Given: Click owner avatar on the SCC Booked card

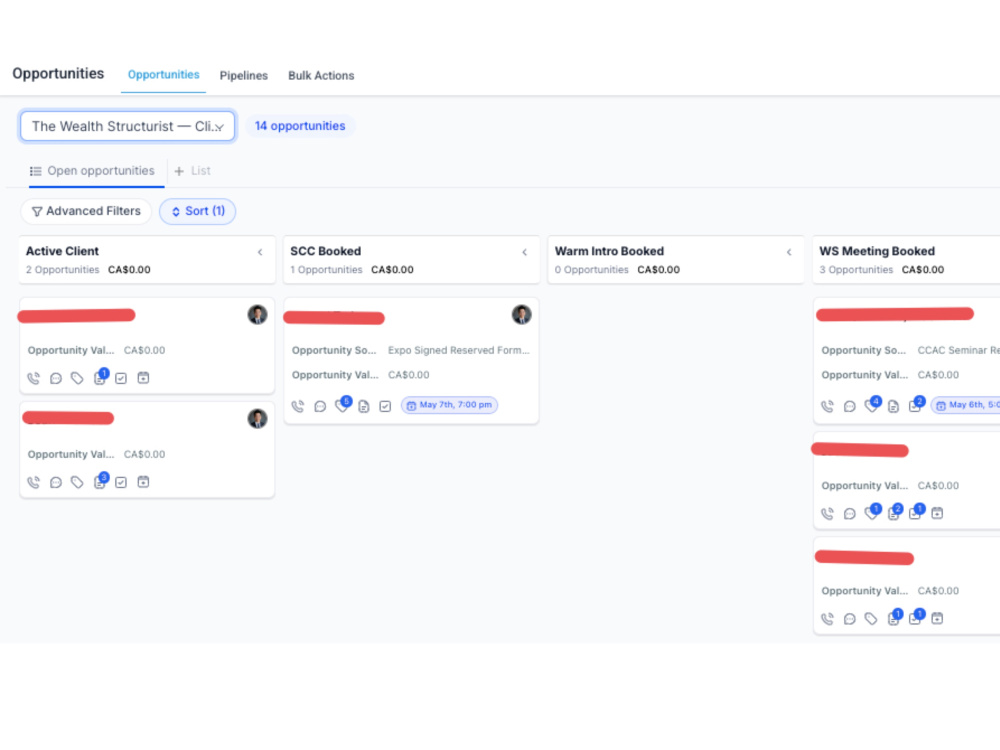Looking at the screenshot, I should click(522, 314).
